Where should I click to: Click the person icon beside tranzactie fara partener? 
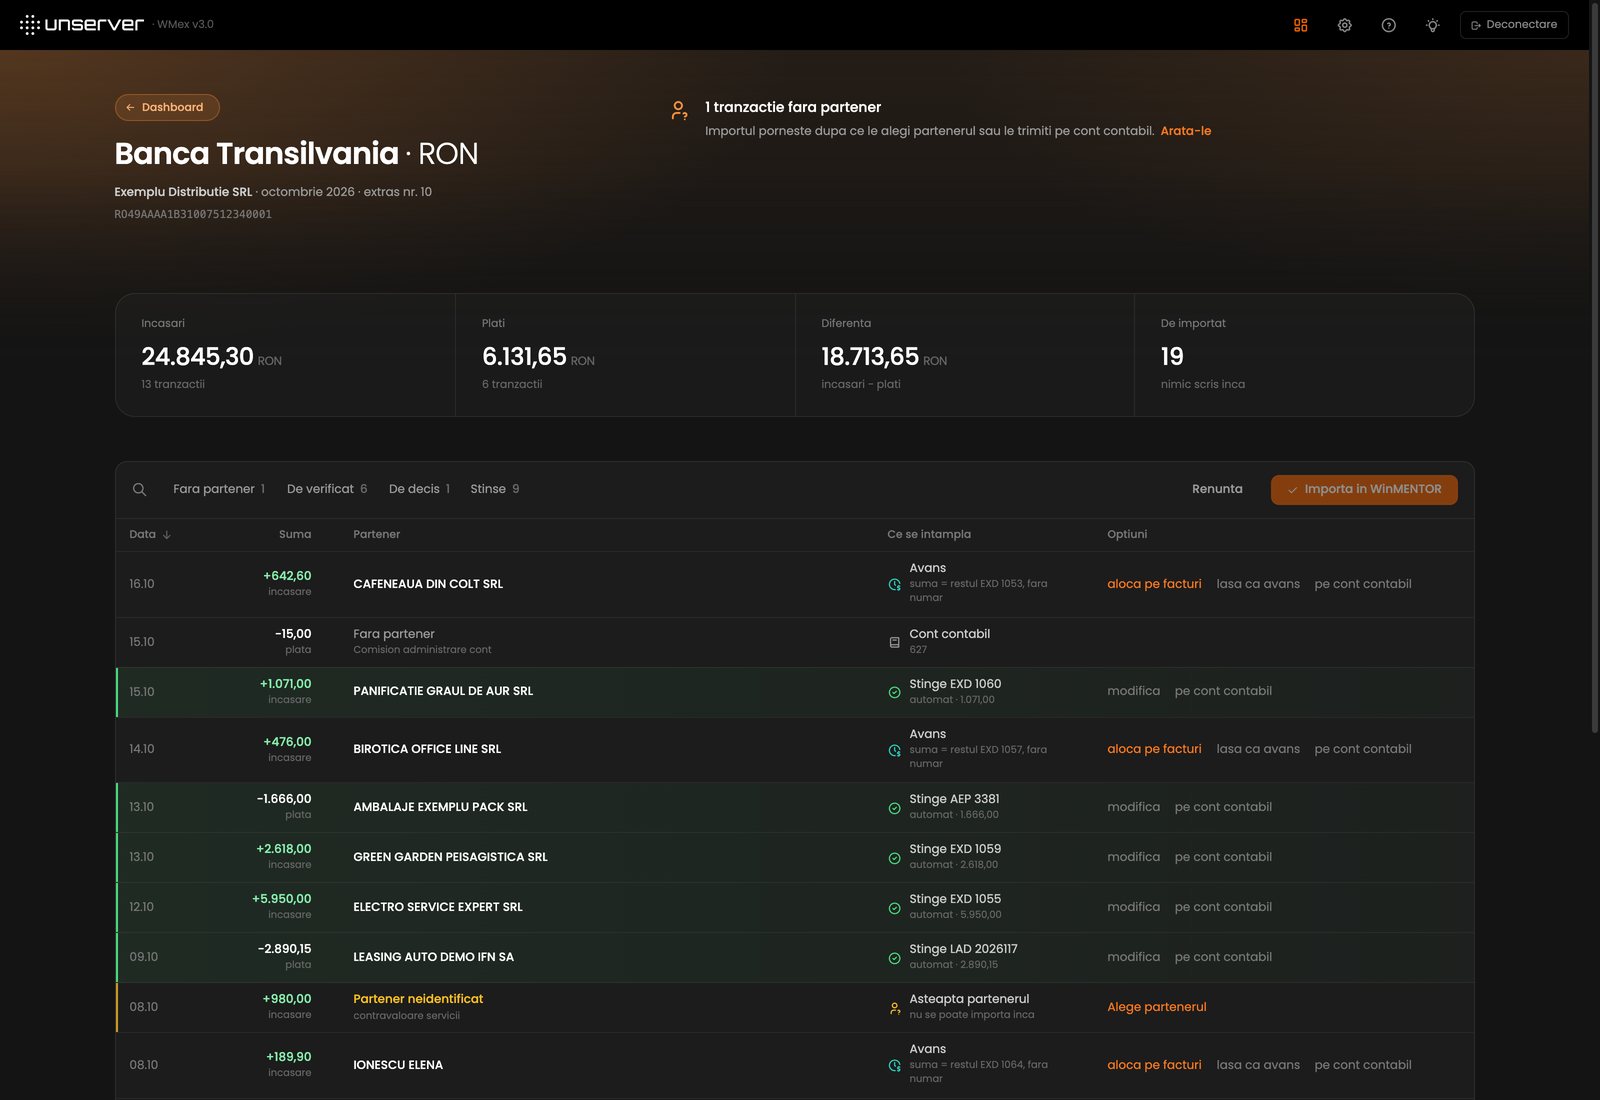click(x=679, y=110)
